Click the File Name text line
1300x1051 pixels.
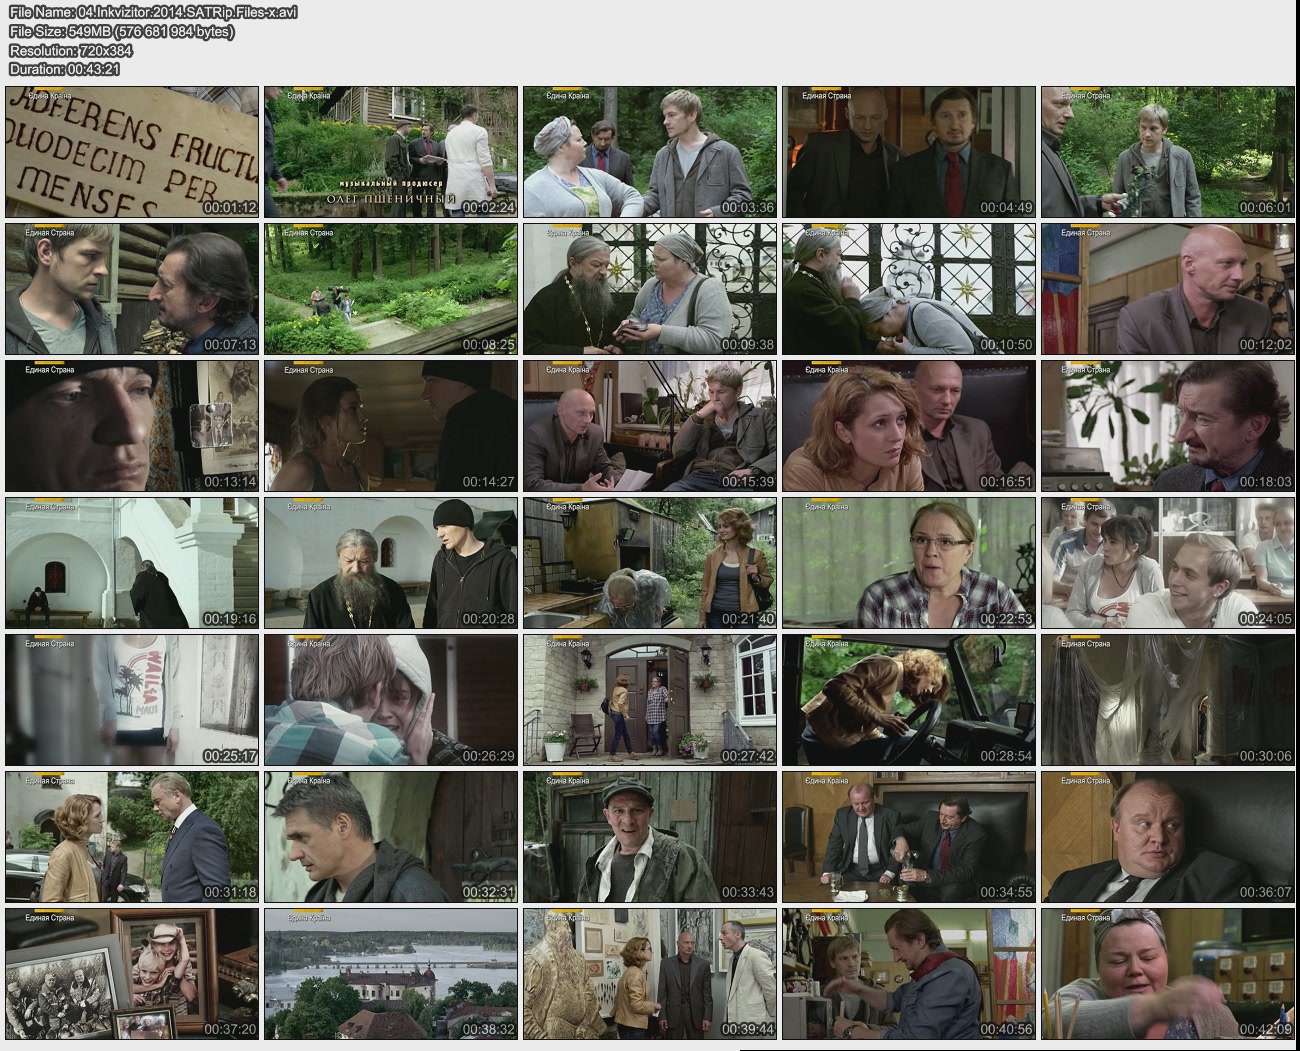point(152,12)
